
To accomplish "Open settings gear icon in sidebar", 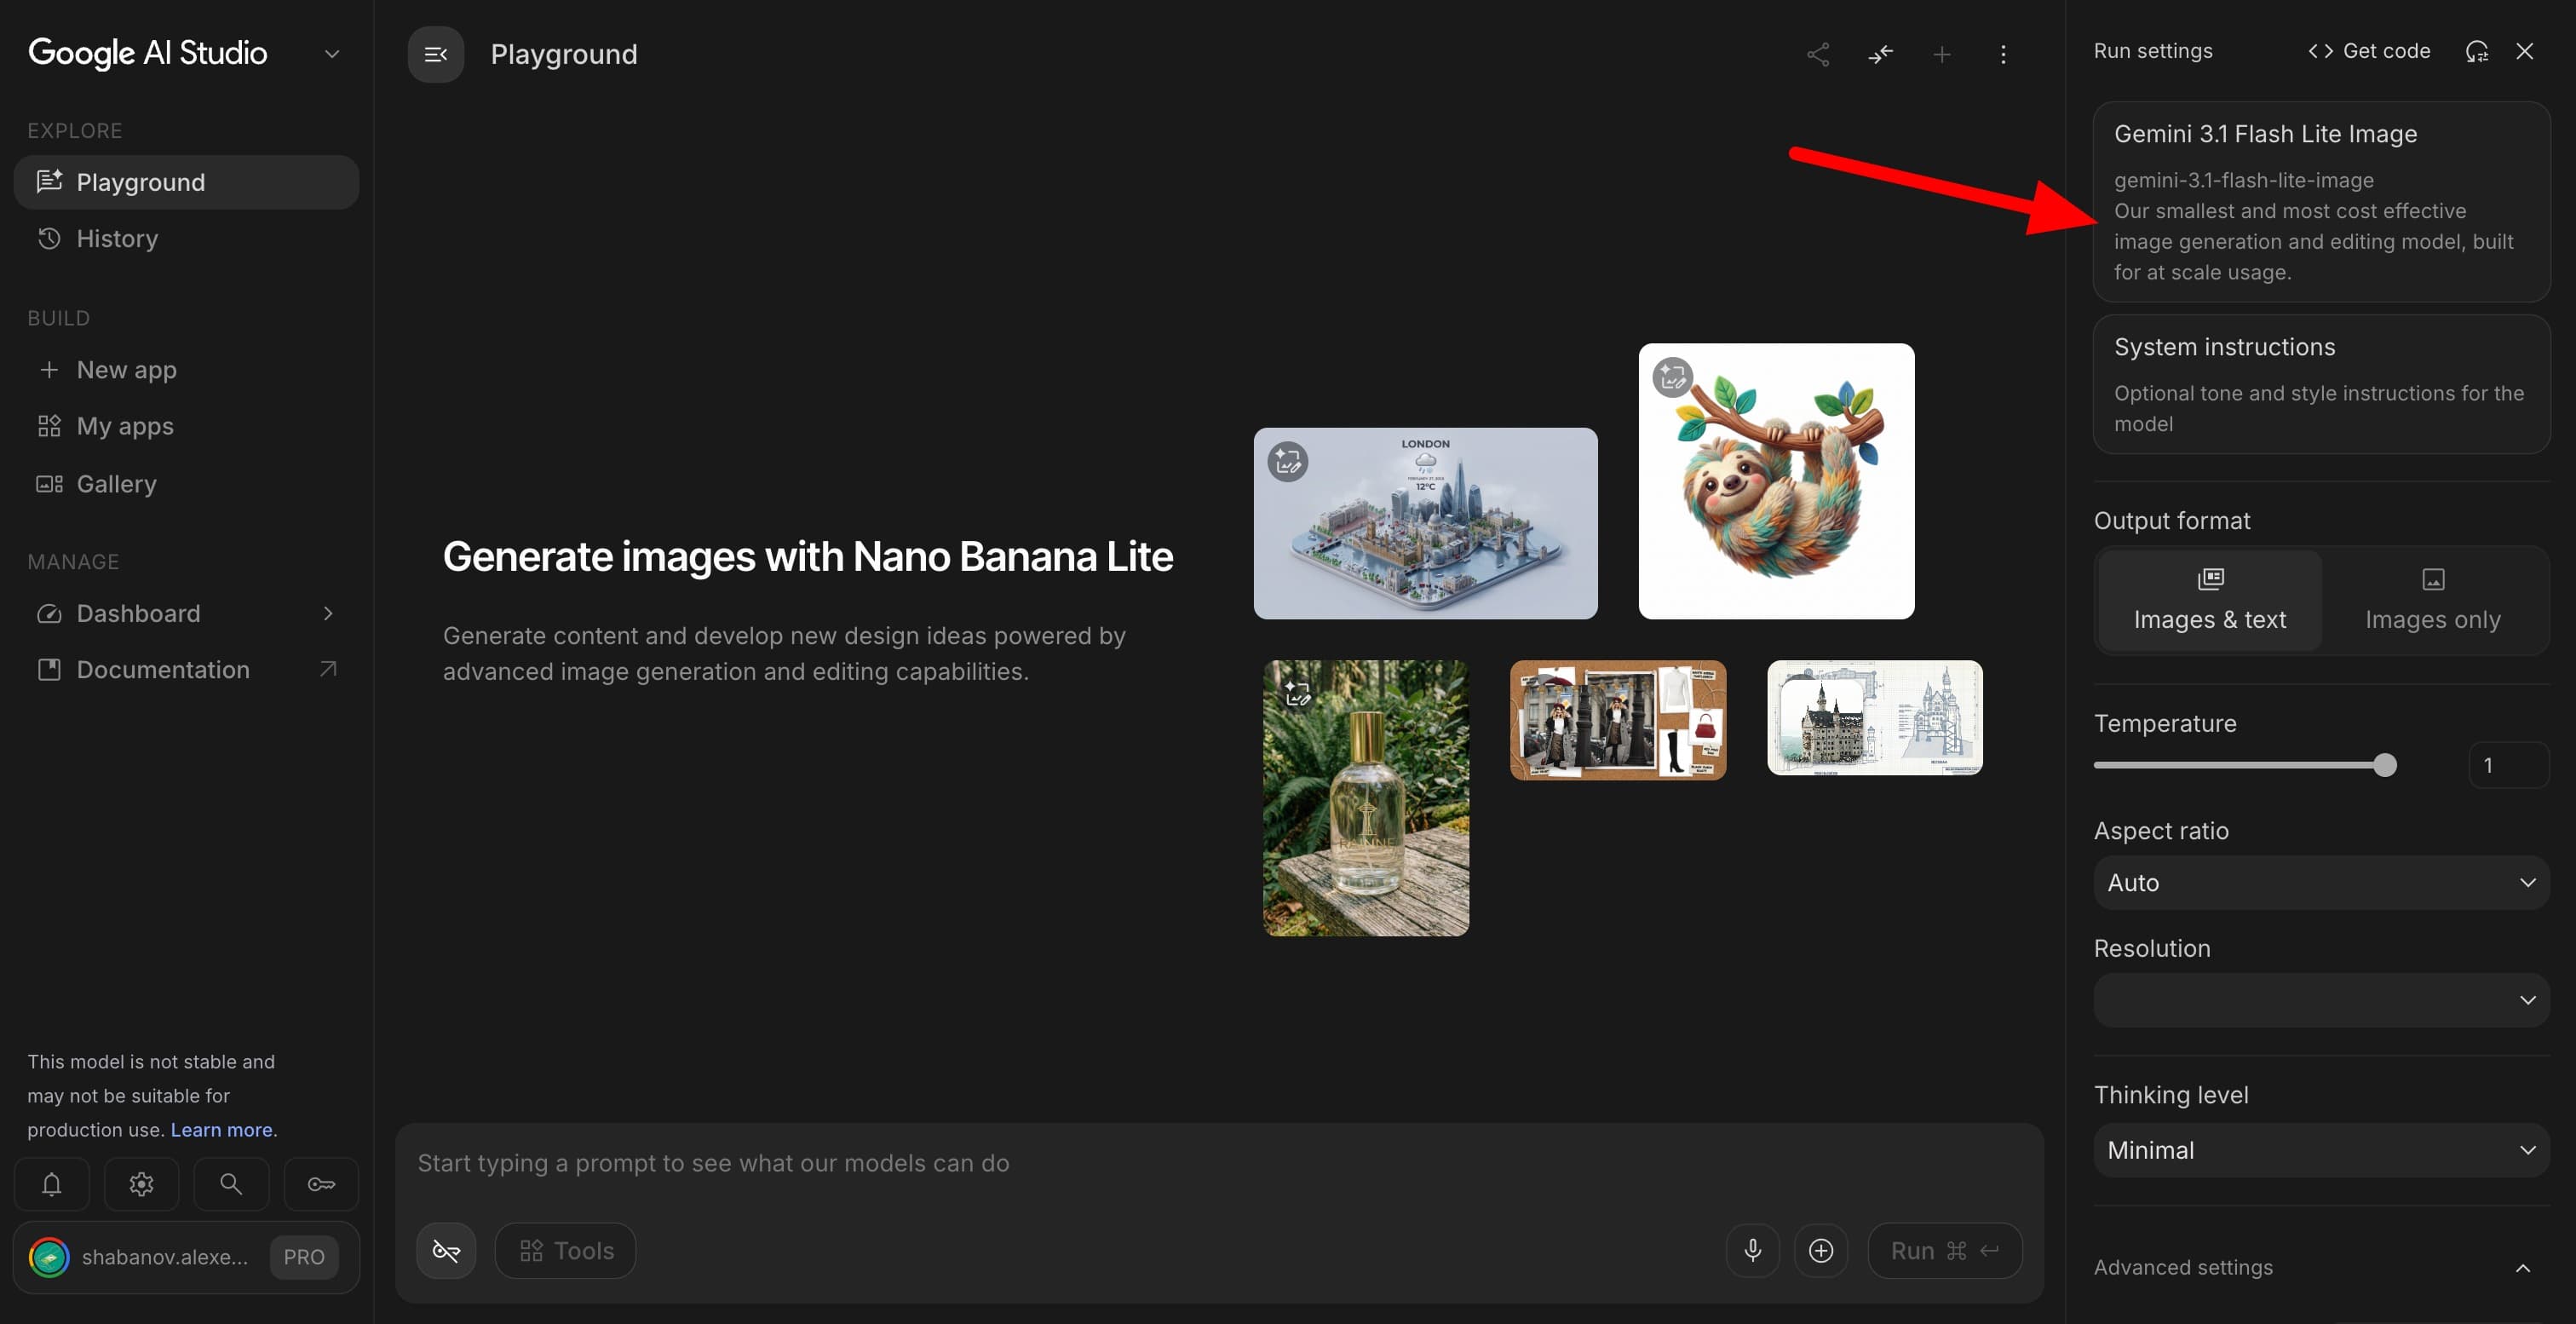I will pyautogui.click(x=141, y=1184).
